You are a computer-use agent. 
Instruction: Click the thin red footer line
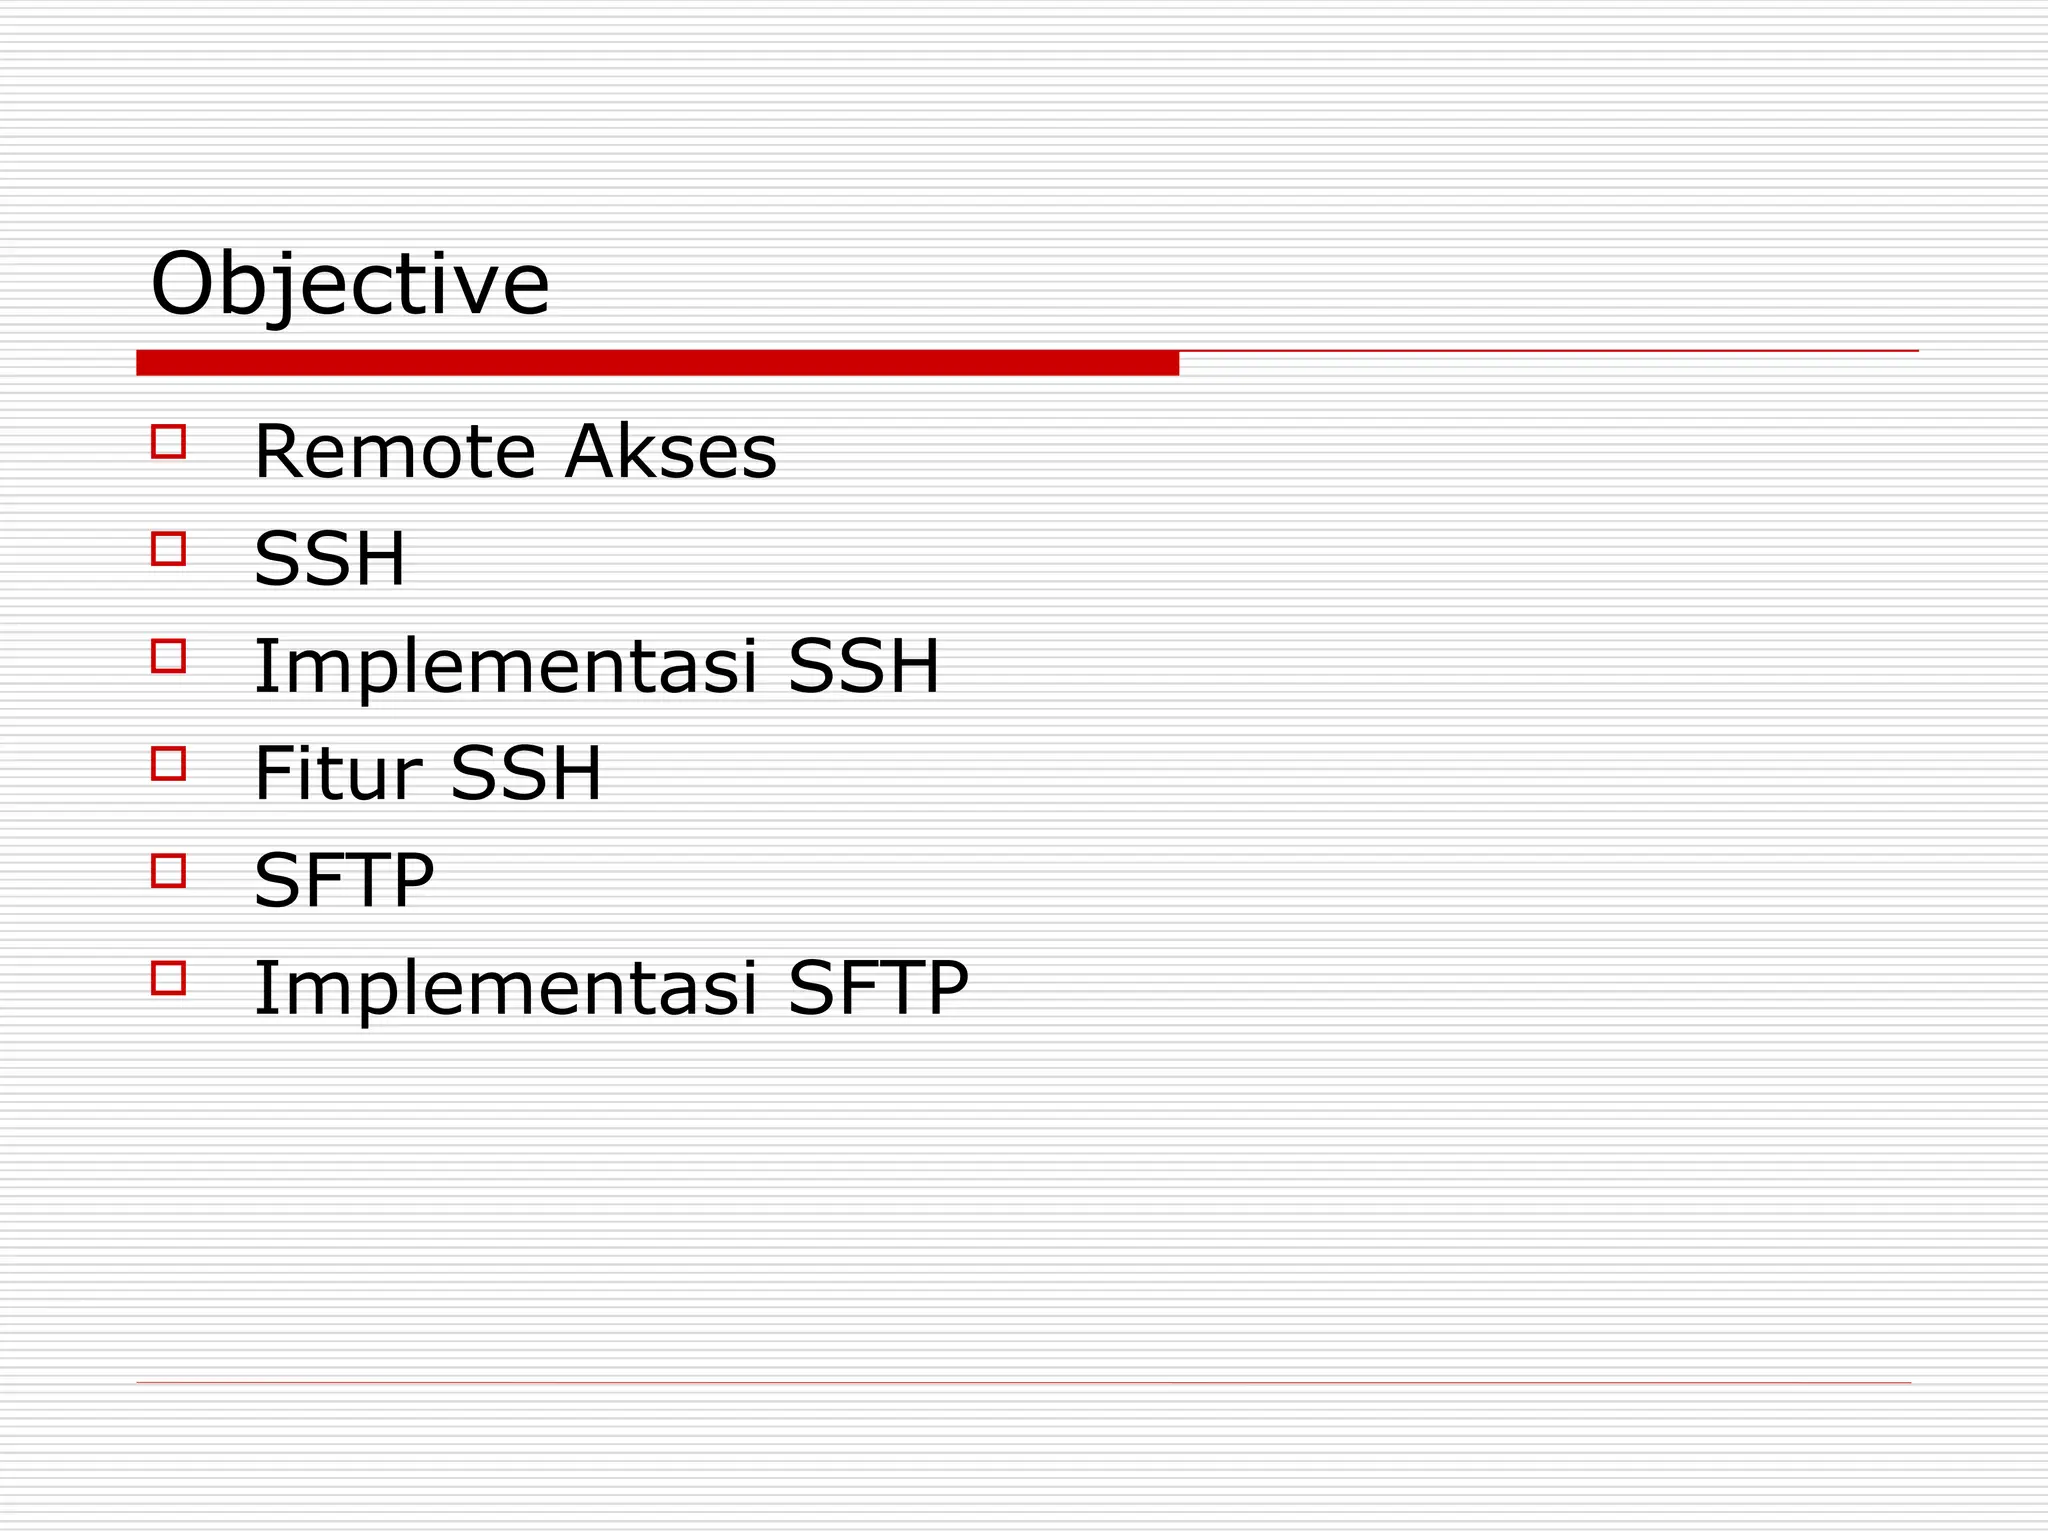(x=1023, y=1383)
